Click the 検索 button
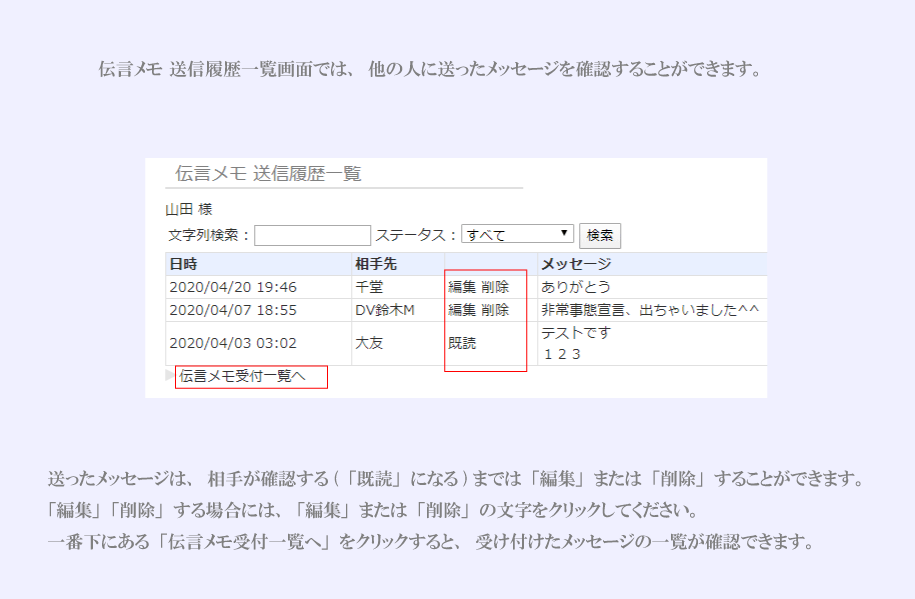 599,235
